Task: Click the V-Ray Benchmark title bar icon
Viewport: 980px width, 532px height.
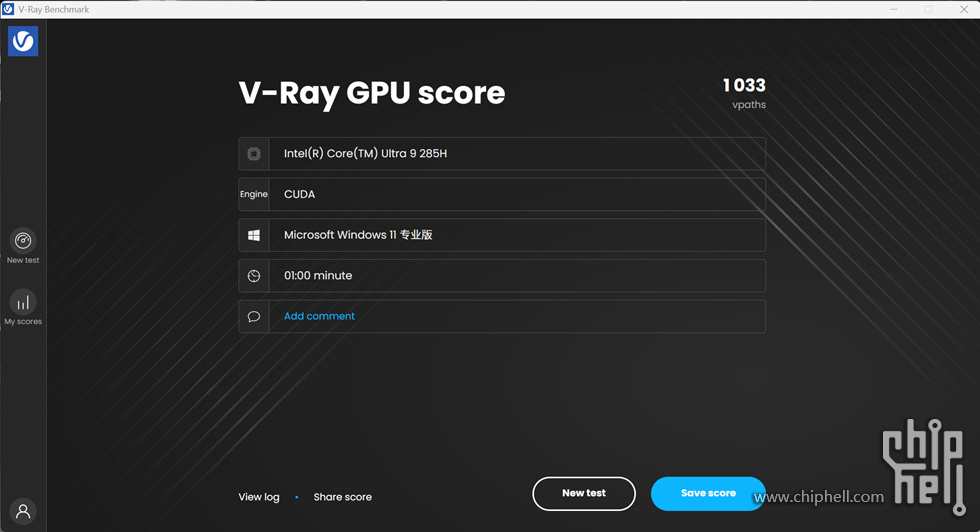Action: pos(8,9)
